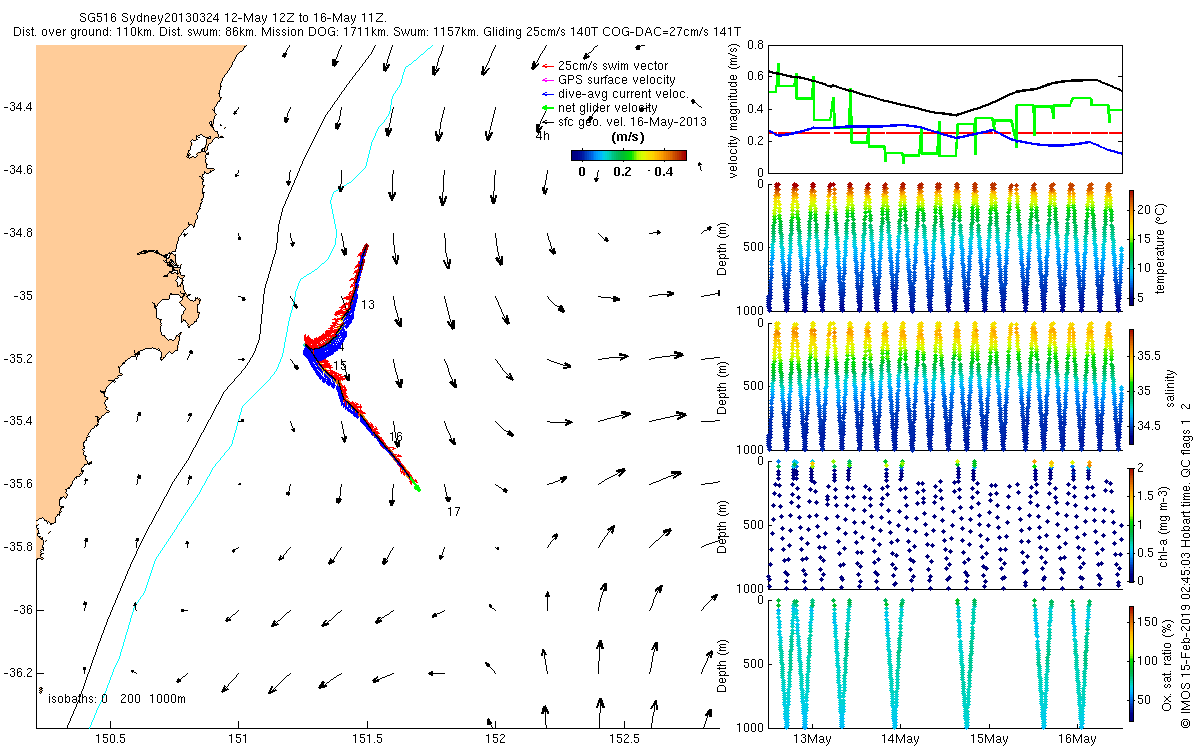Click the '16May' time axis tick label
1200x750 pixels.
pyautogui.click(x=1079, y=739)
